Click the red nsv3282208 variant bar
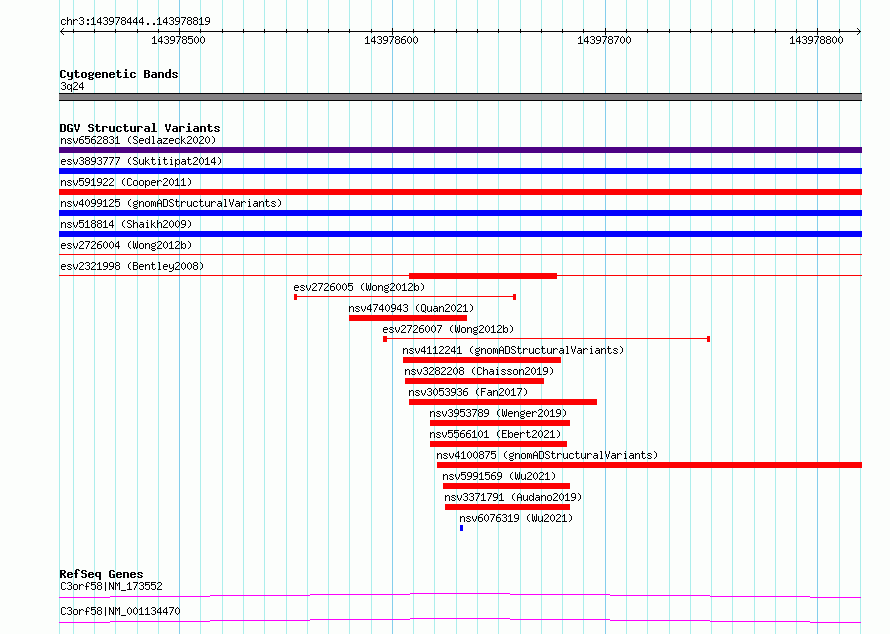 coord(475,381)
